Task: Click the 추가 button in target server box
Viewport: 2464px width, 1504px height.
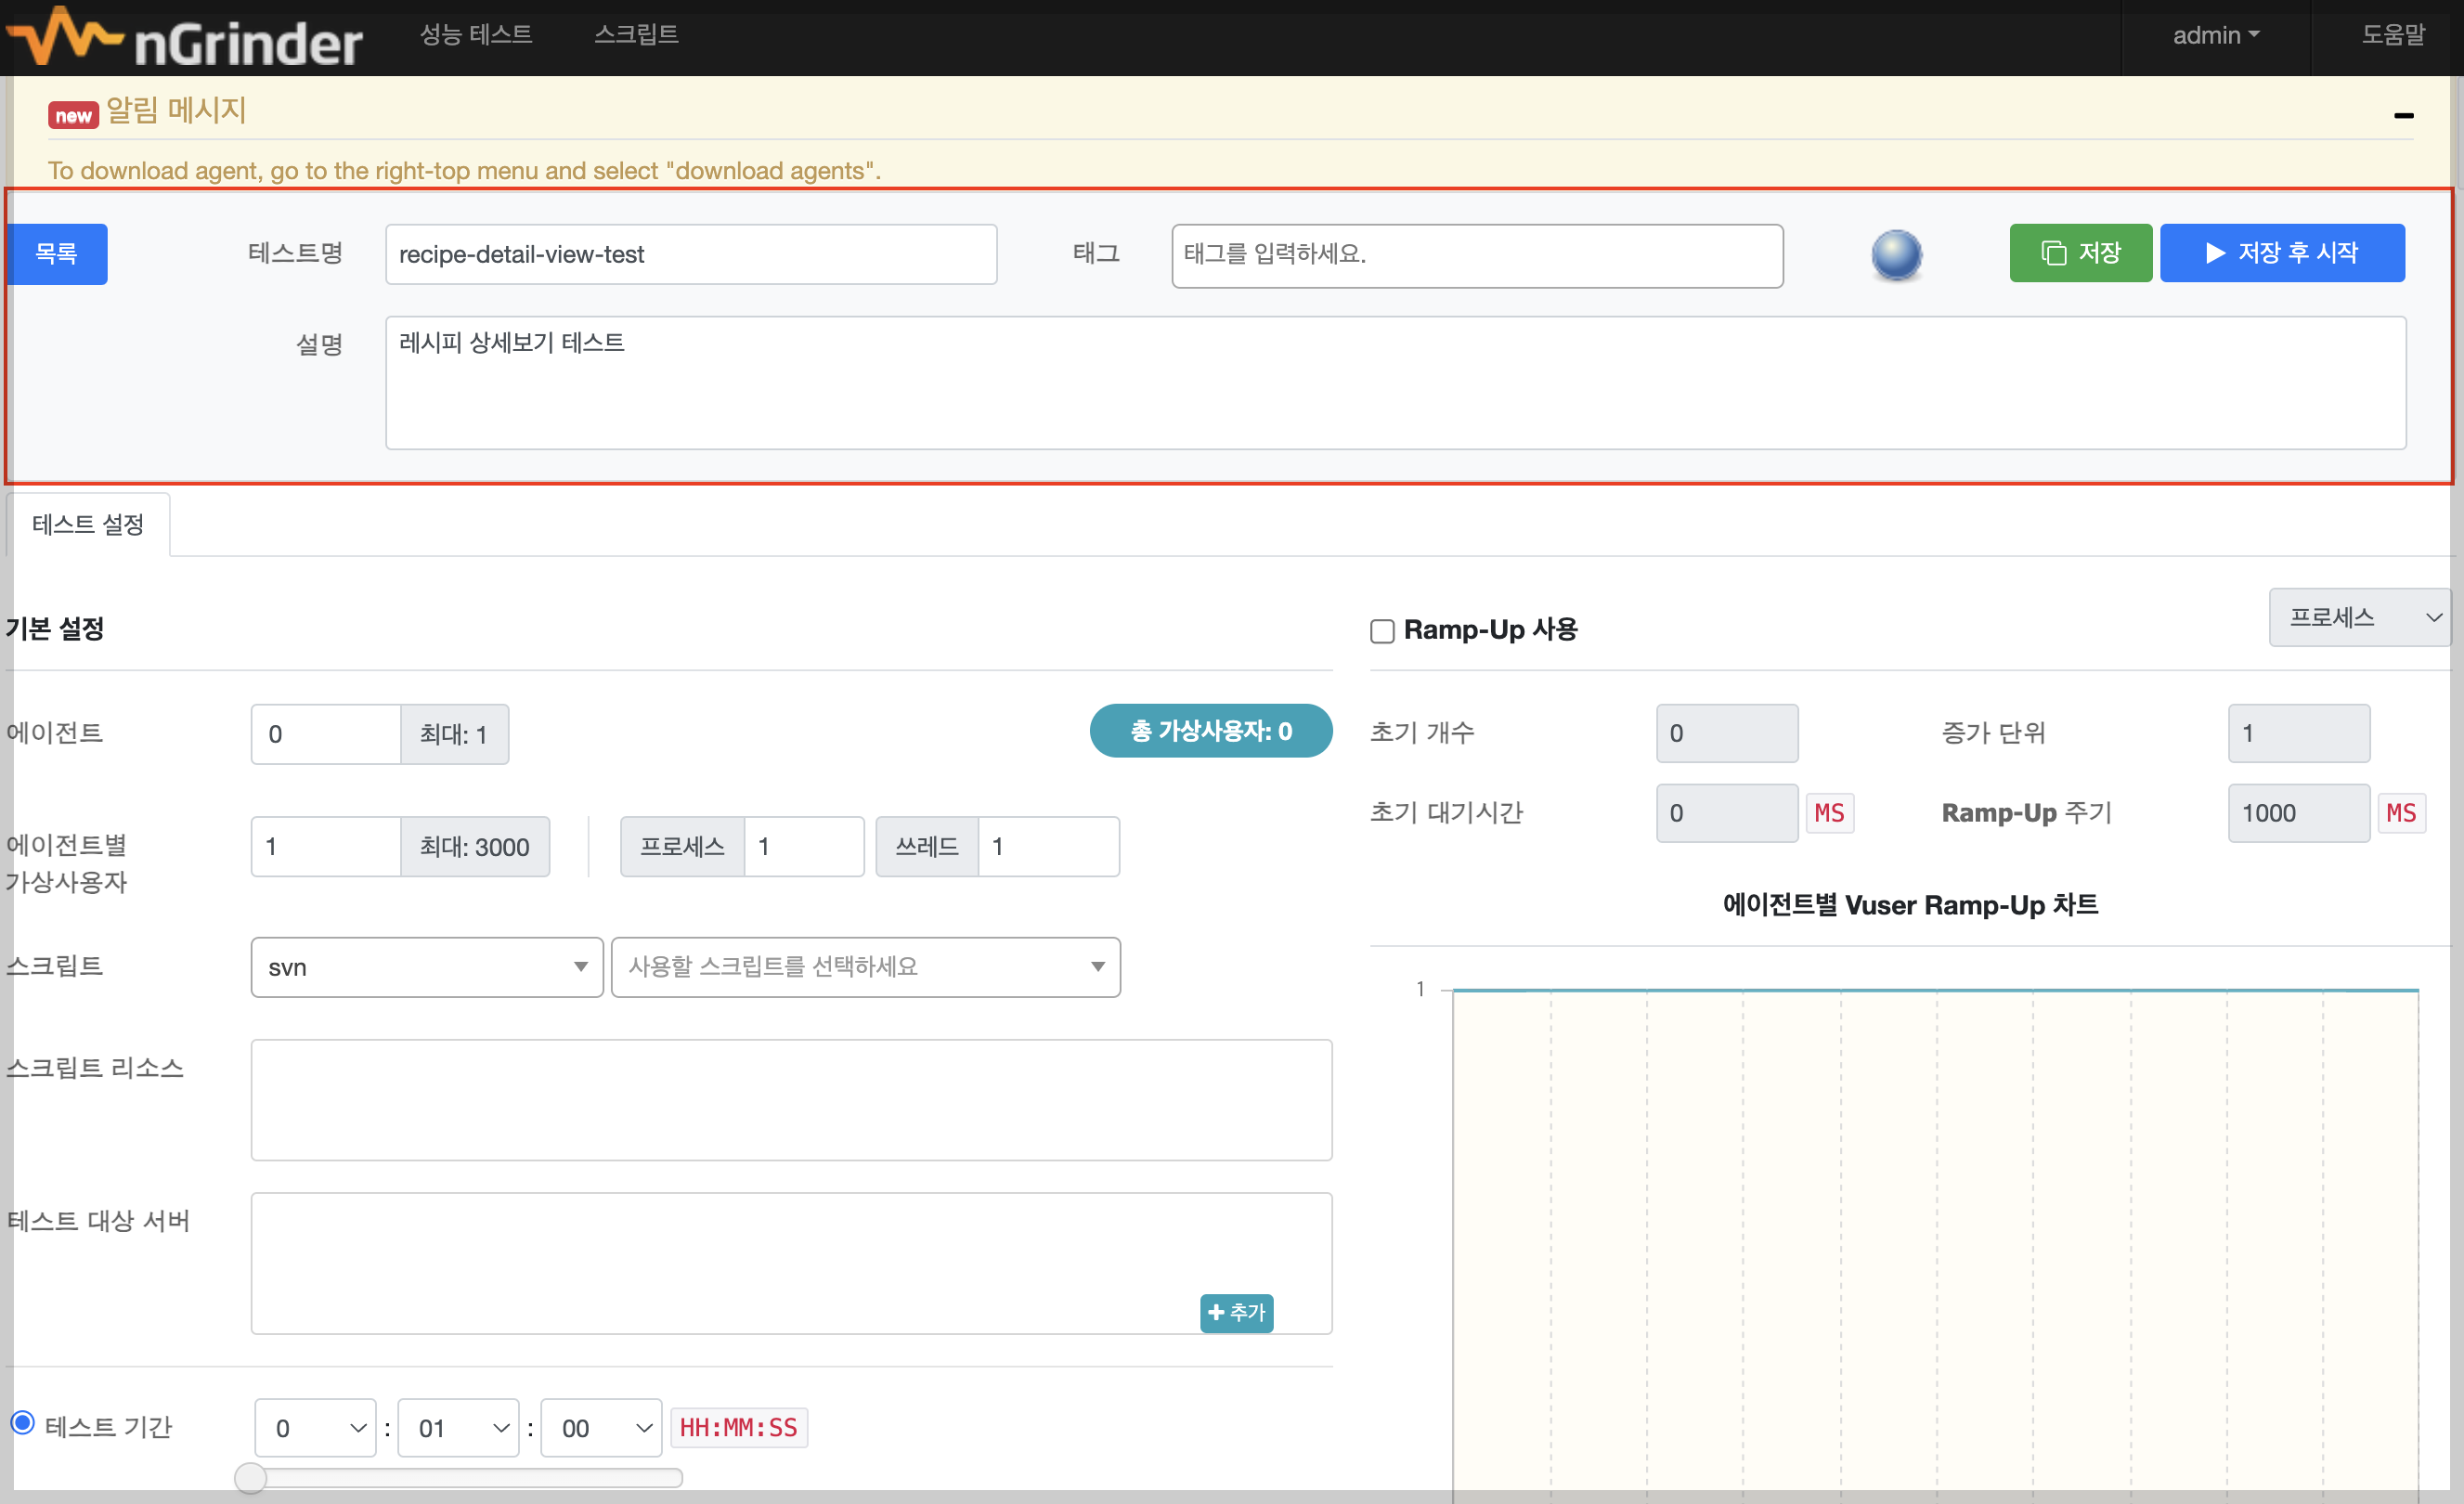Action: click(x=1235, y=1312)
